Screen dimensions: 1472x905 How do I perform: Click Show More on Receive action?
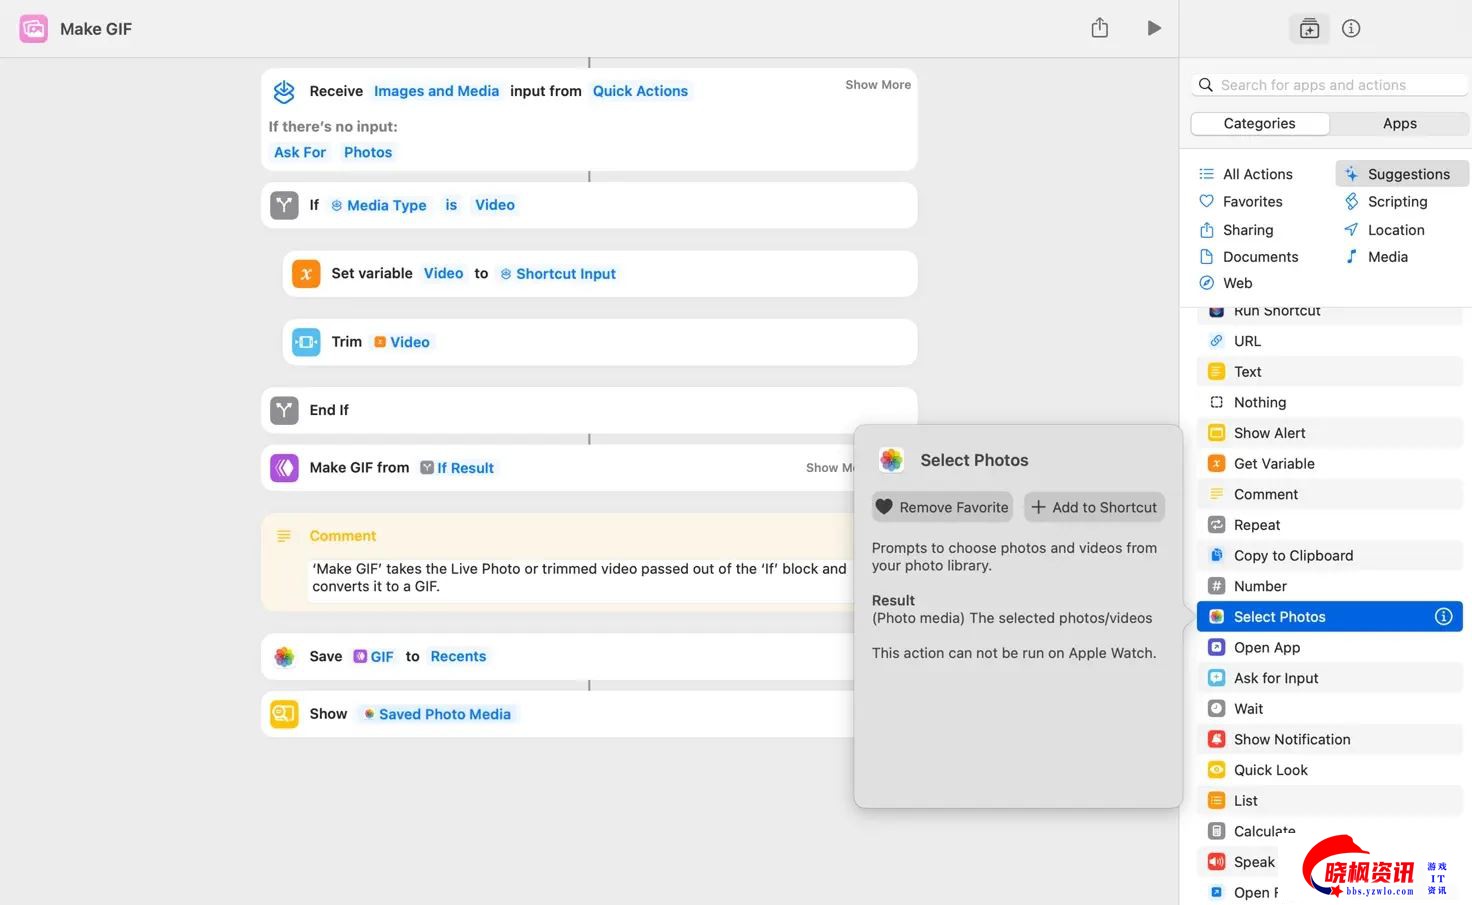[878, 85]
